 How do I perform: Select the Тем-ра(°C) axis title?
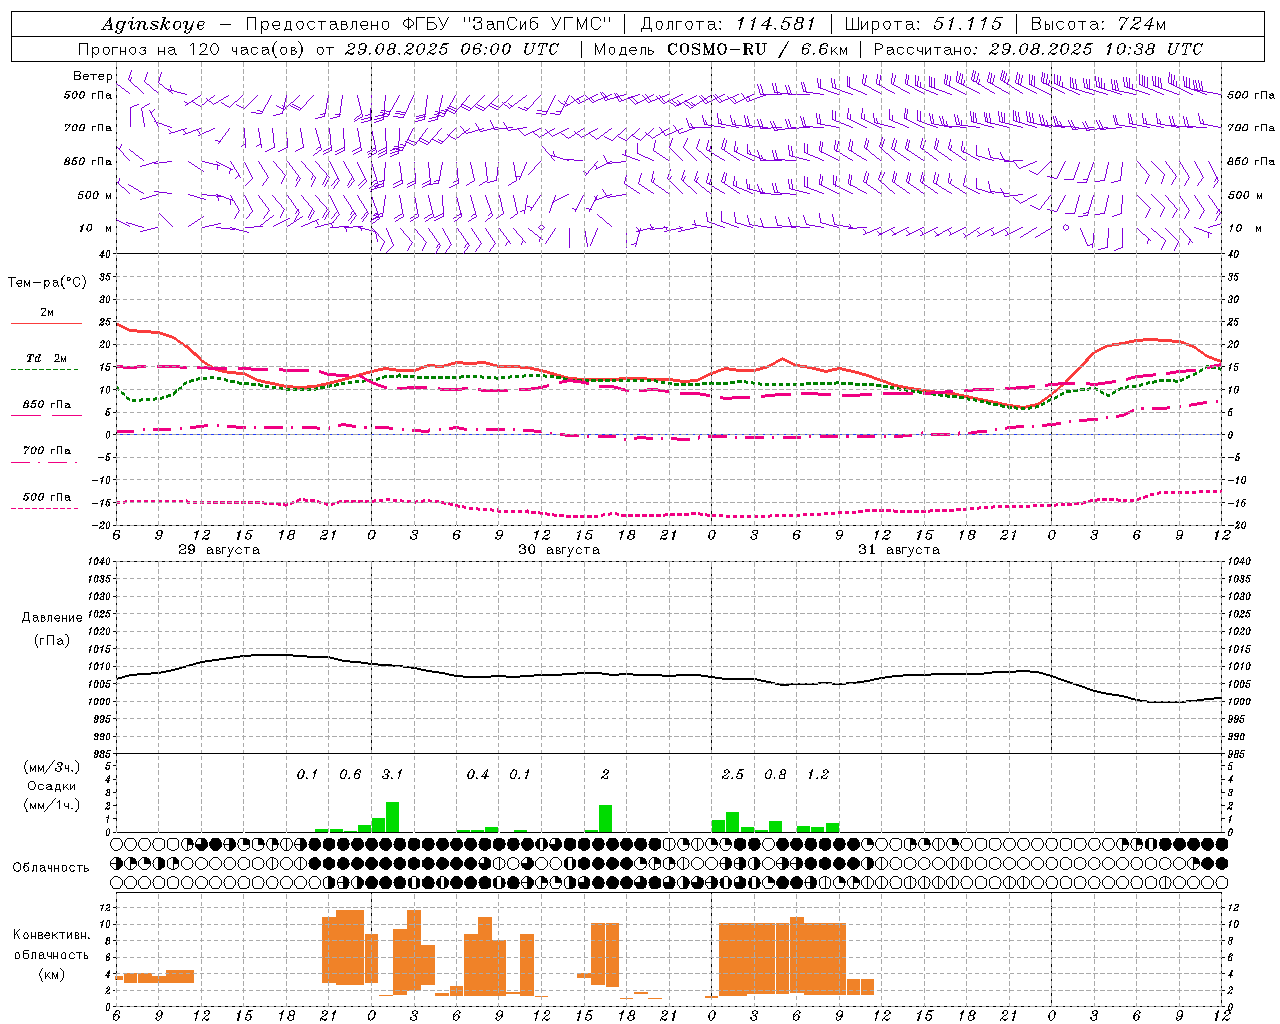[x=47, y=283]
